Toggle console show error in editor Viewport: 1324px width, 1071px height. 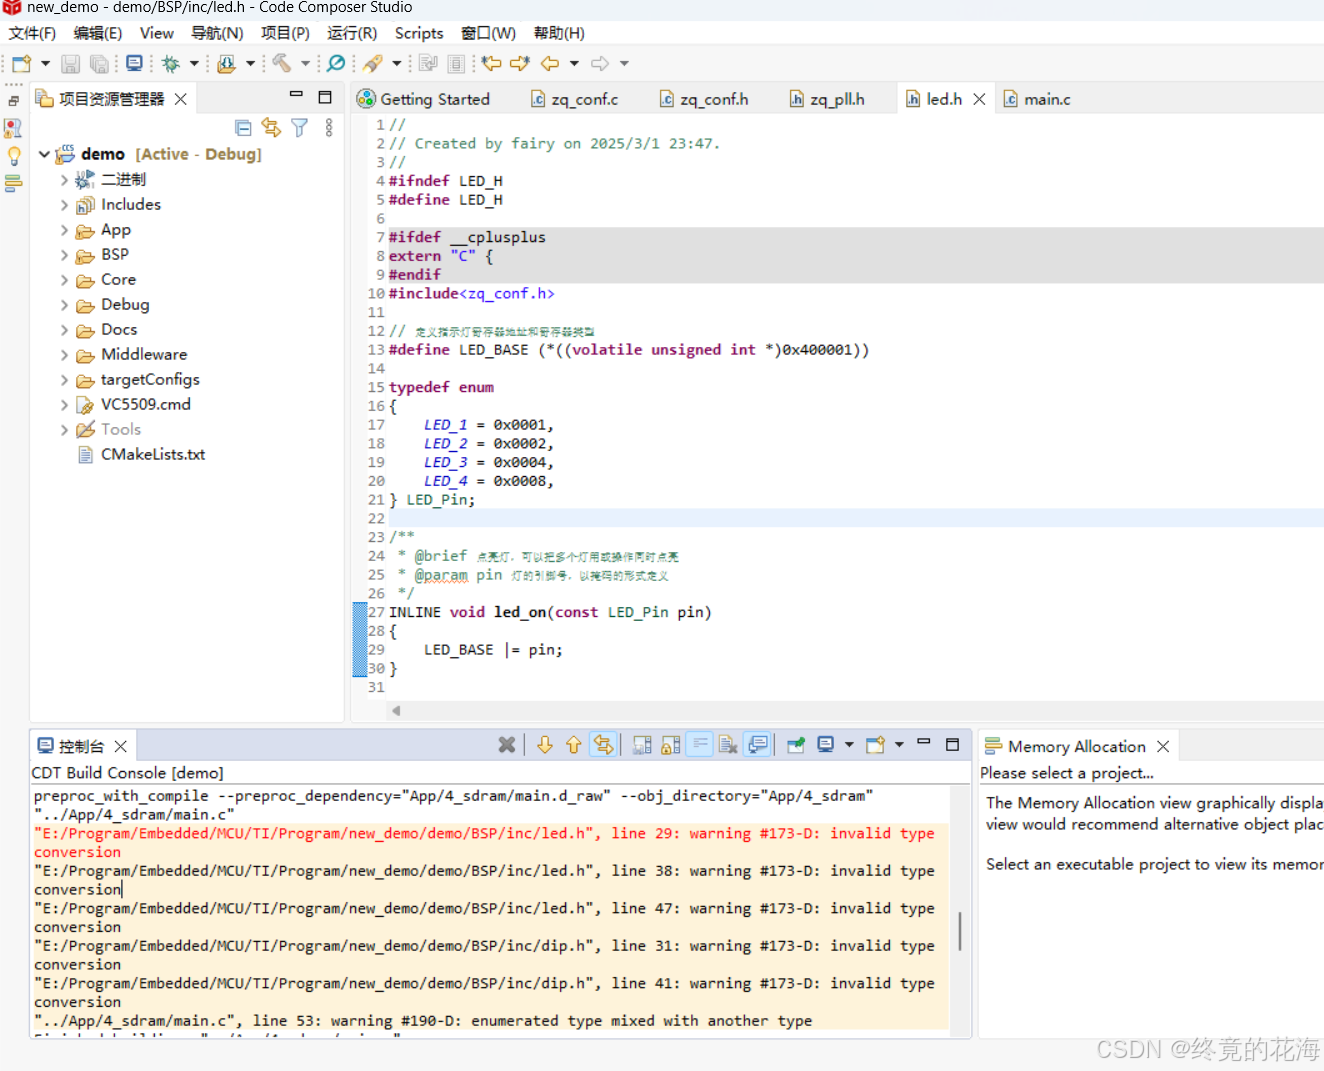[x=602, y=745]
